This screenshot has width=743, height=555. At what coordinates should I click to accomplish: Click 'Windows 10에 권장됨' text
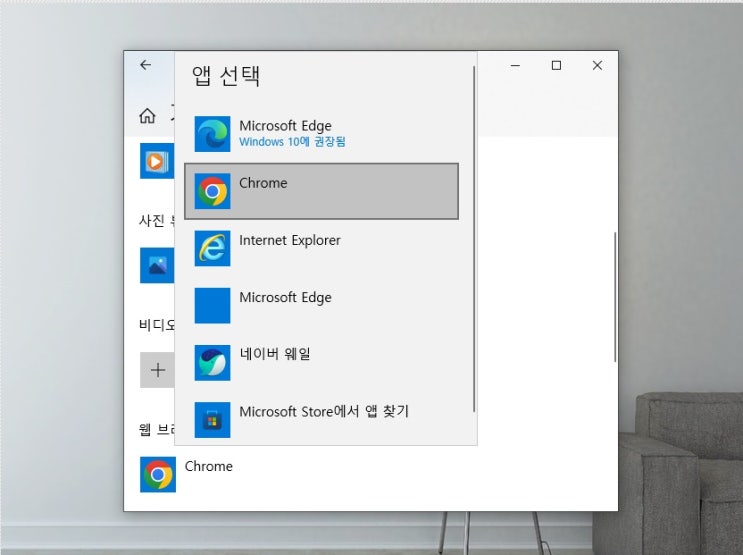coord(292,142)
